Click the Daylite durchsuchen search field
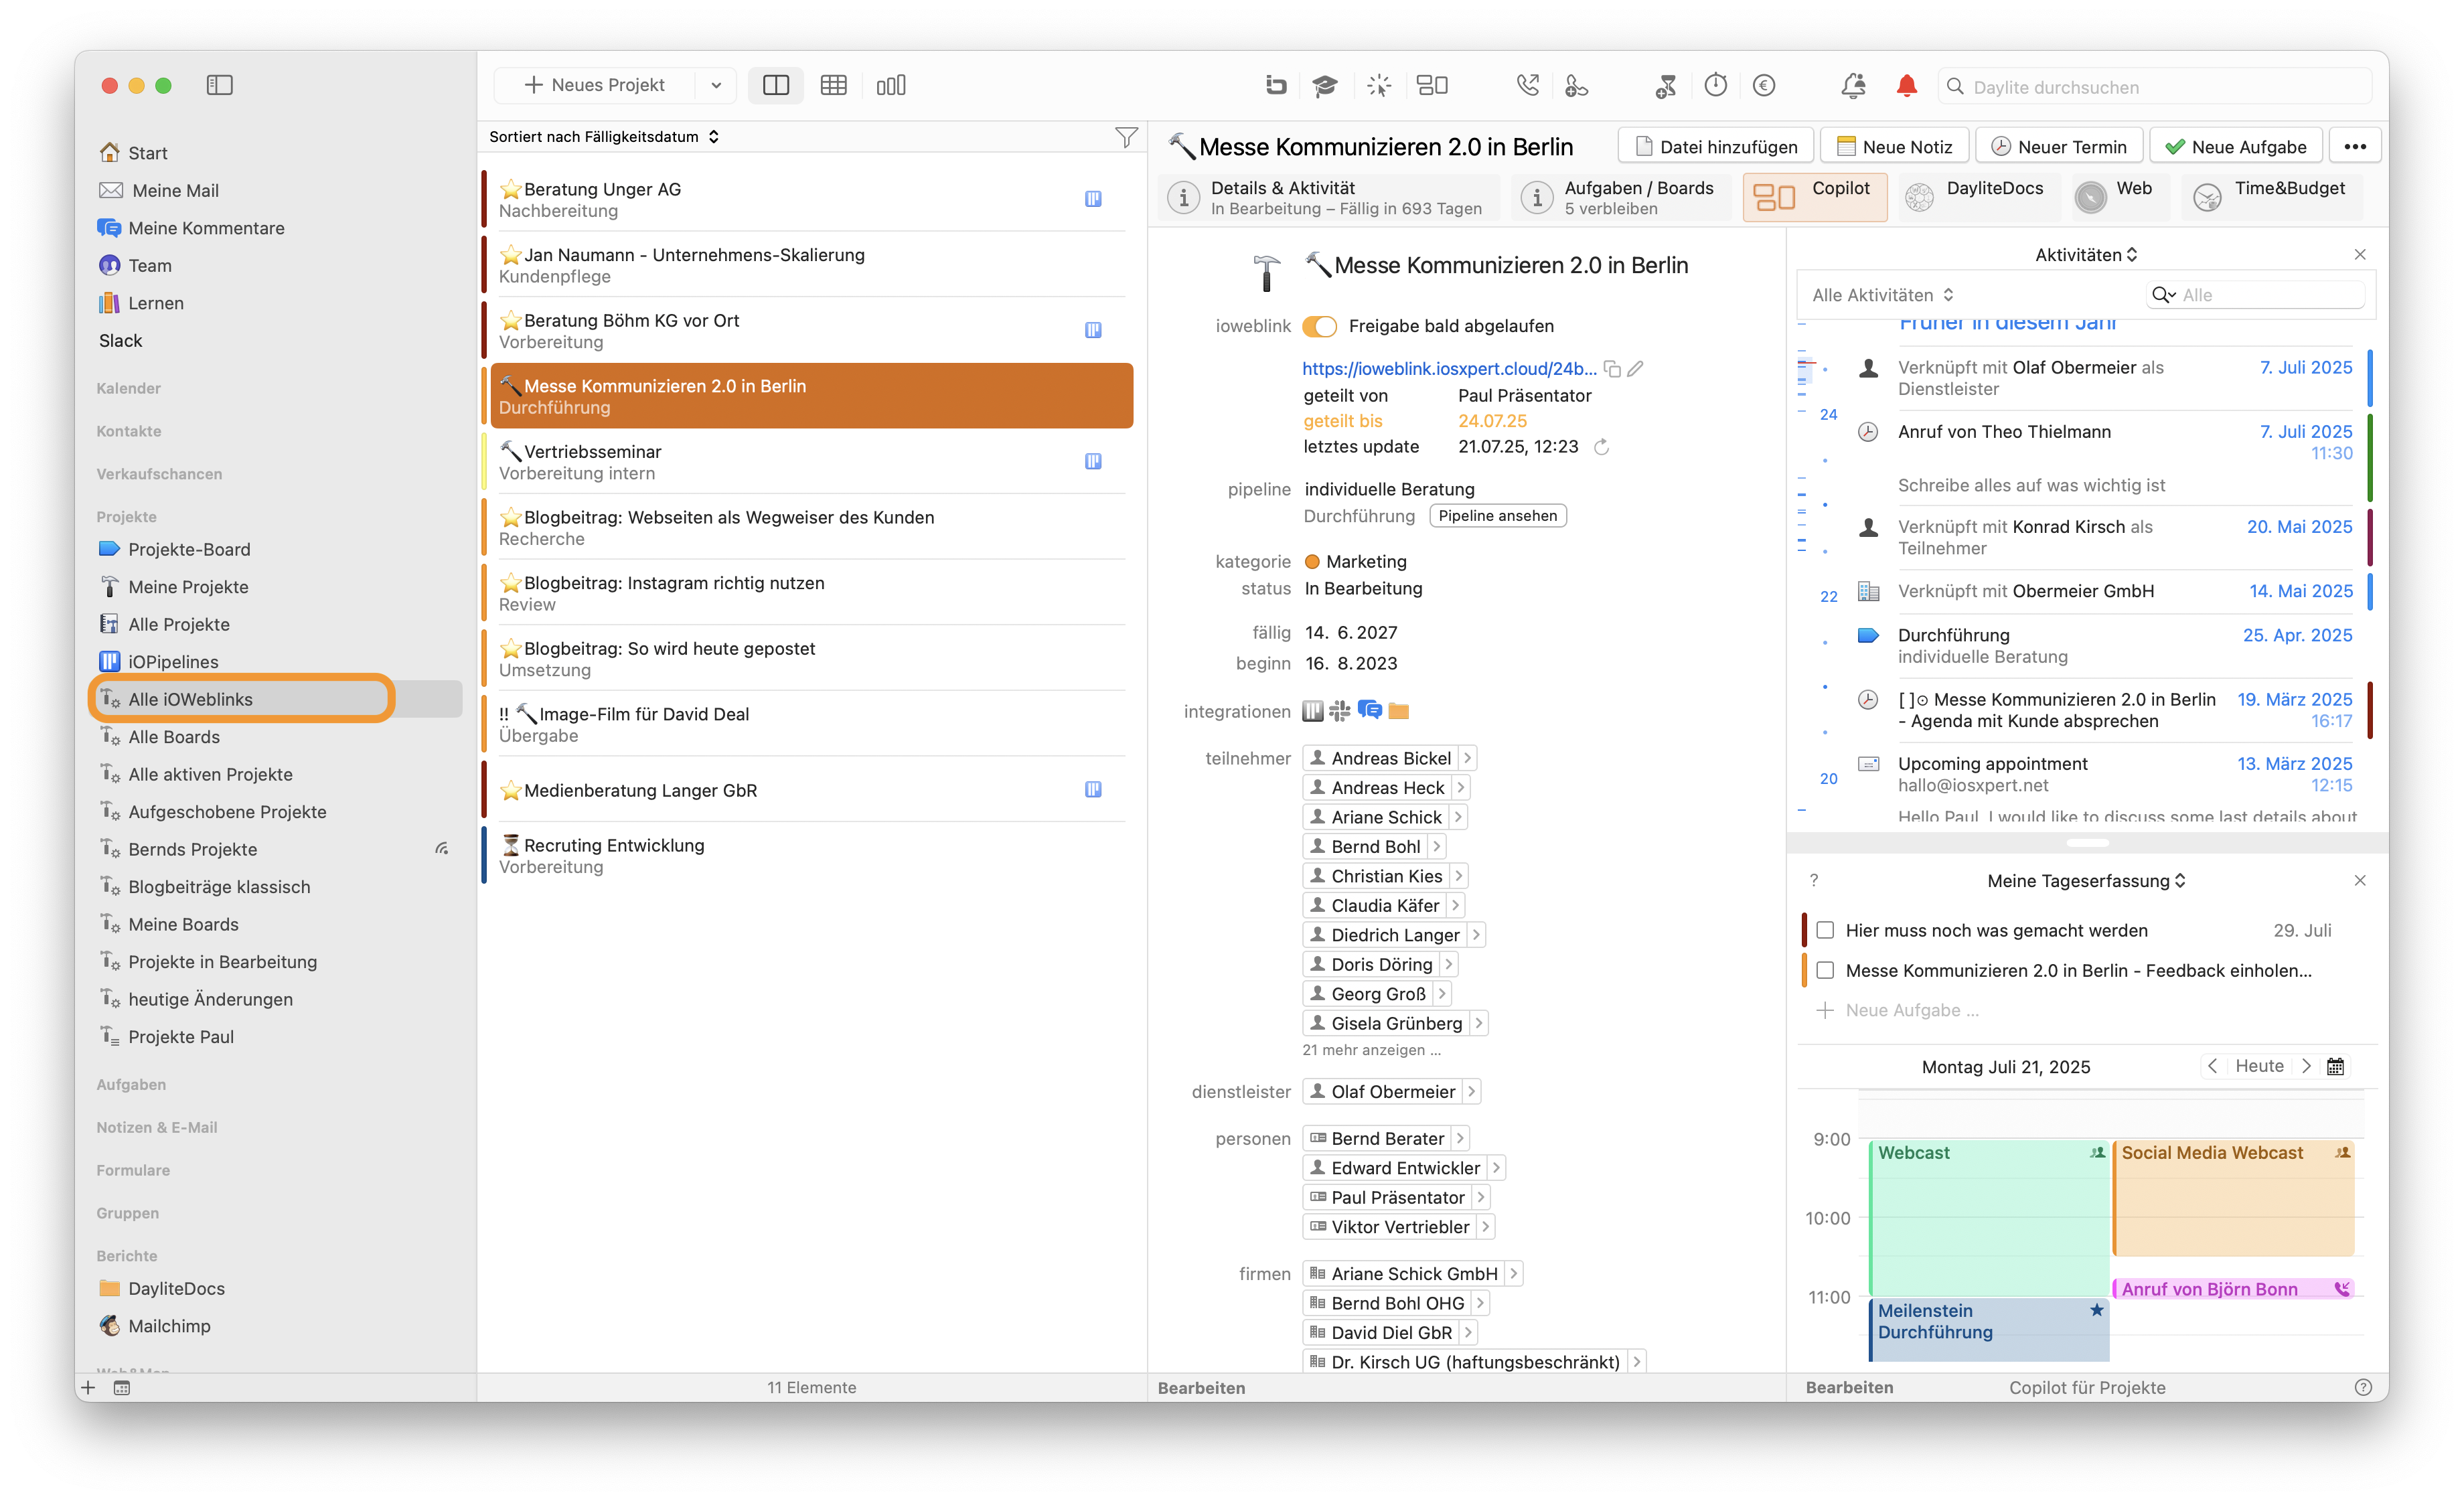Viewport: 2464px width, 1501px height. tap(2155, 87)
